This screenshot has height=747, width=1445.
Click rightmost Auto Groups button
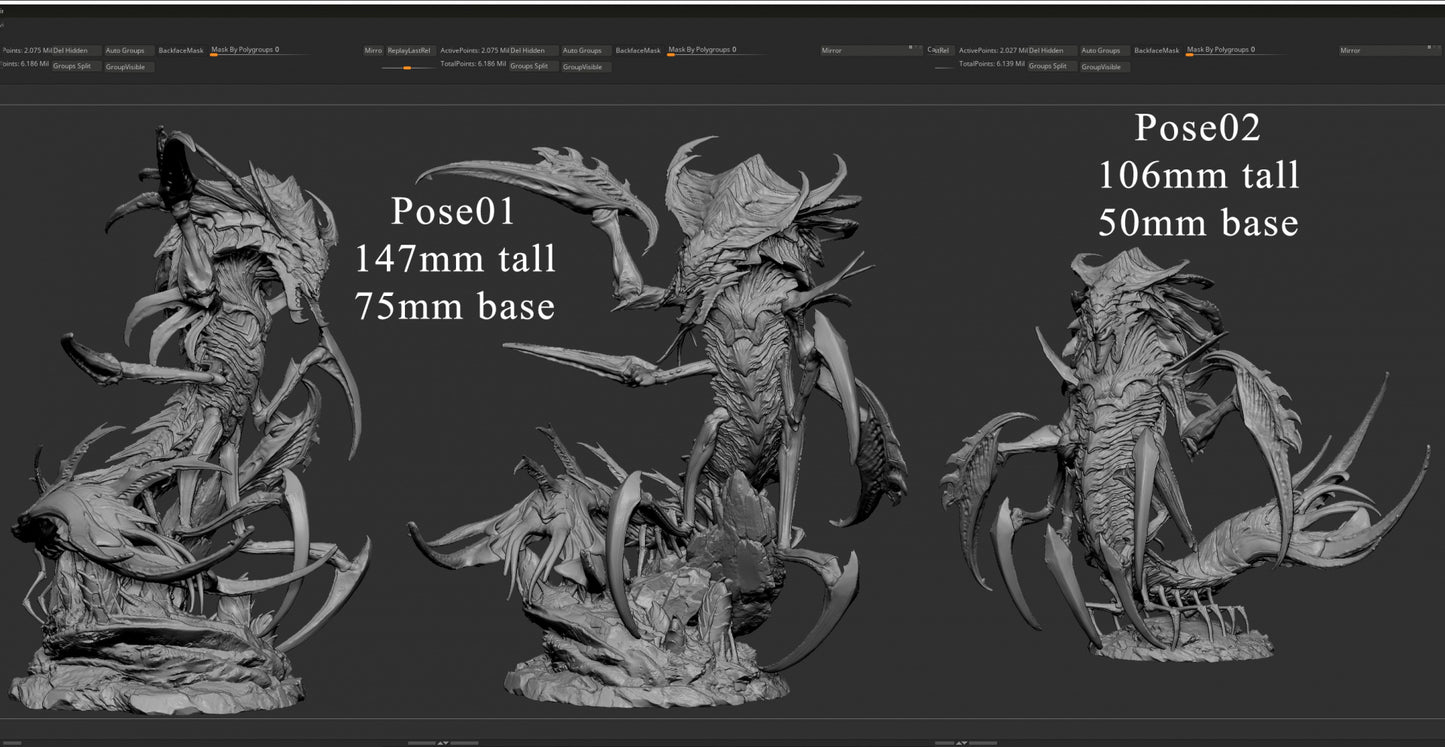tap(1105, 50)
